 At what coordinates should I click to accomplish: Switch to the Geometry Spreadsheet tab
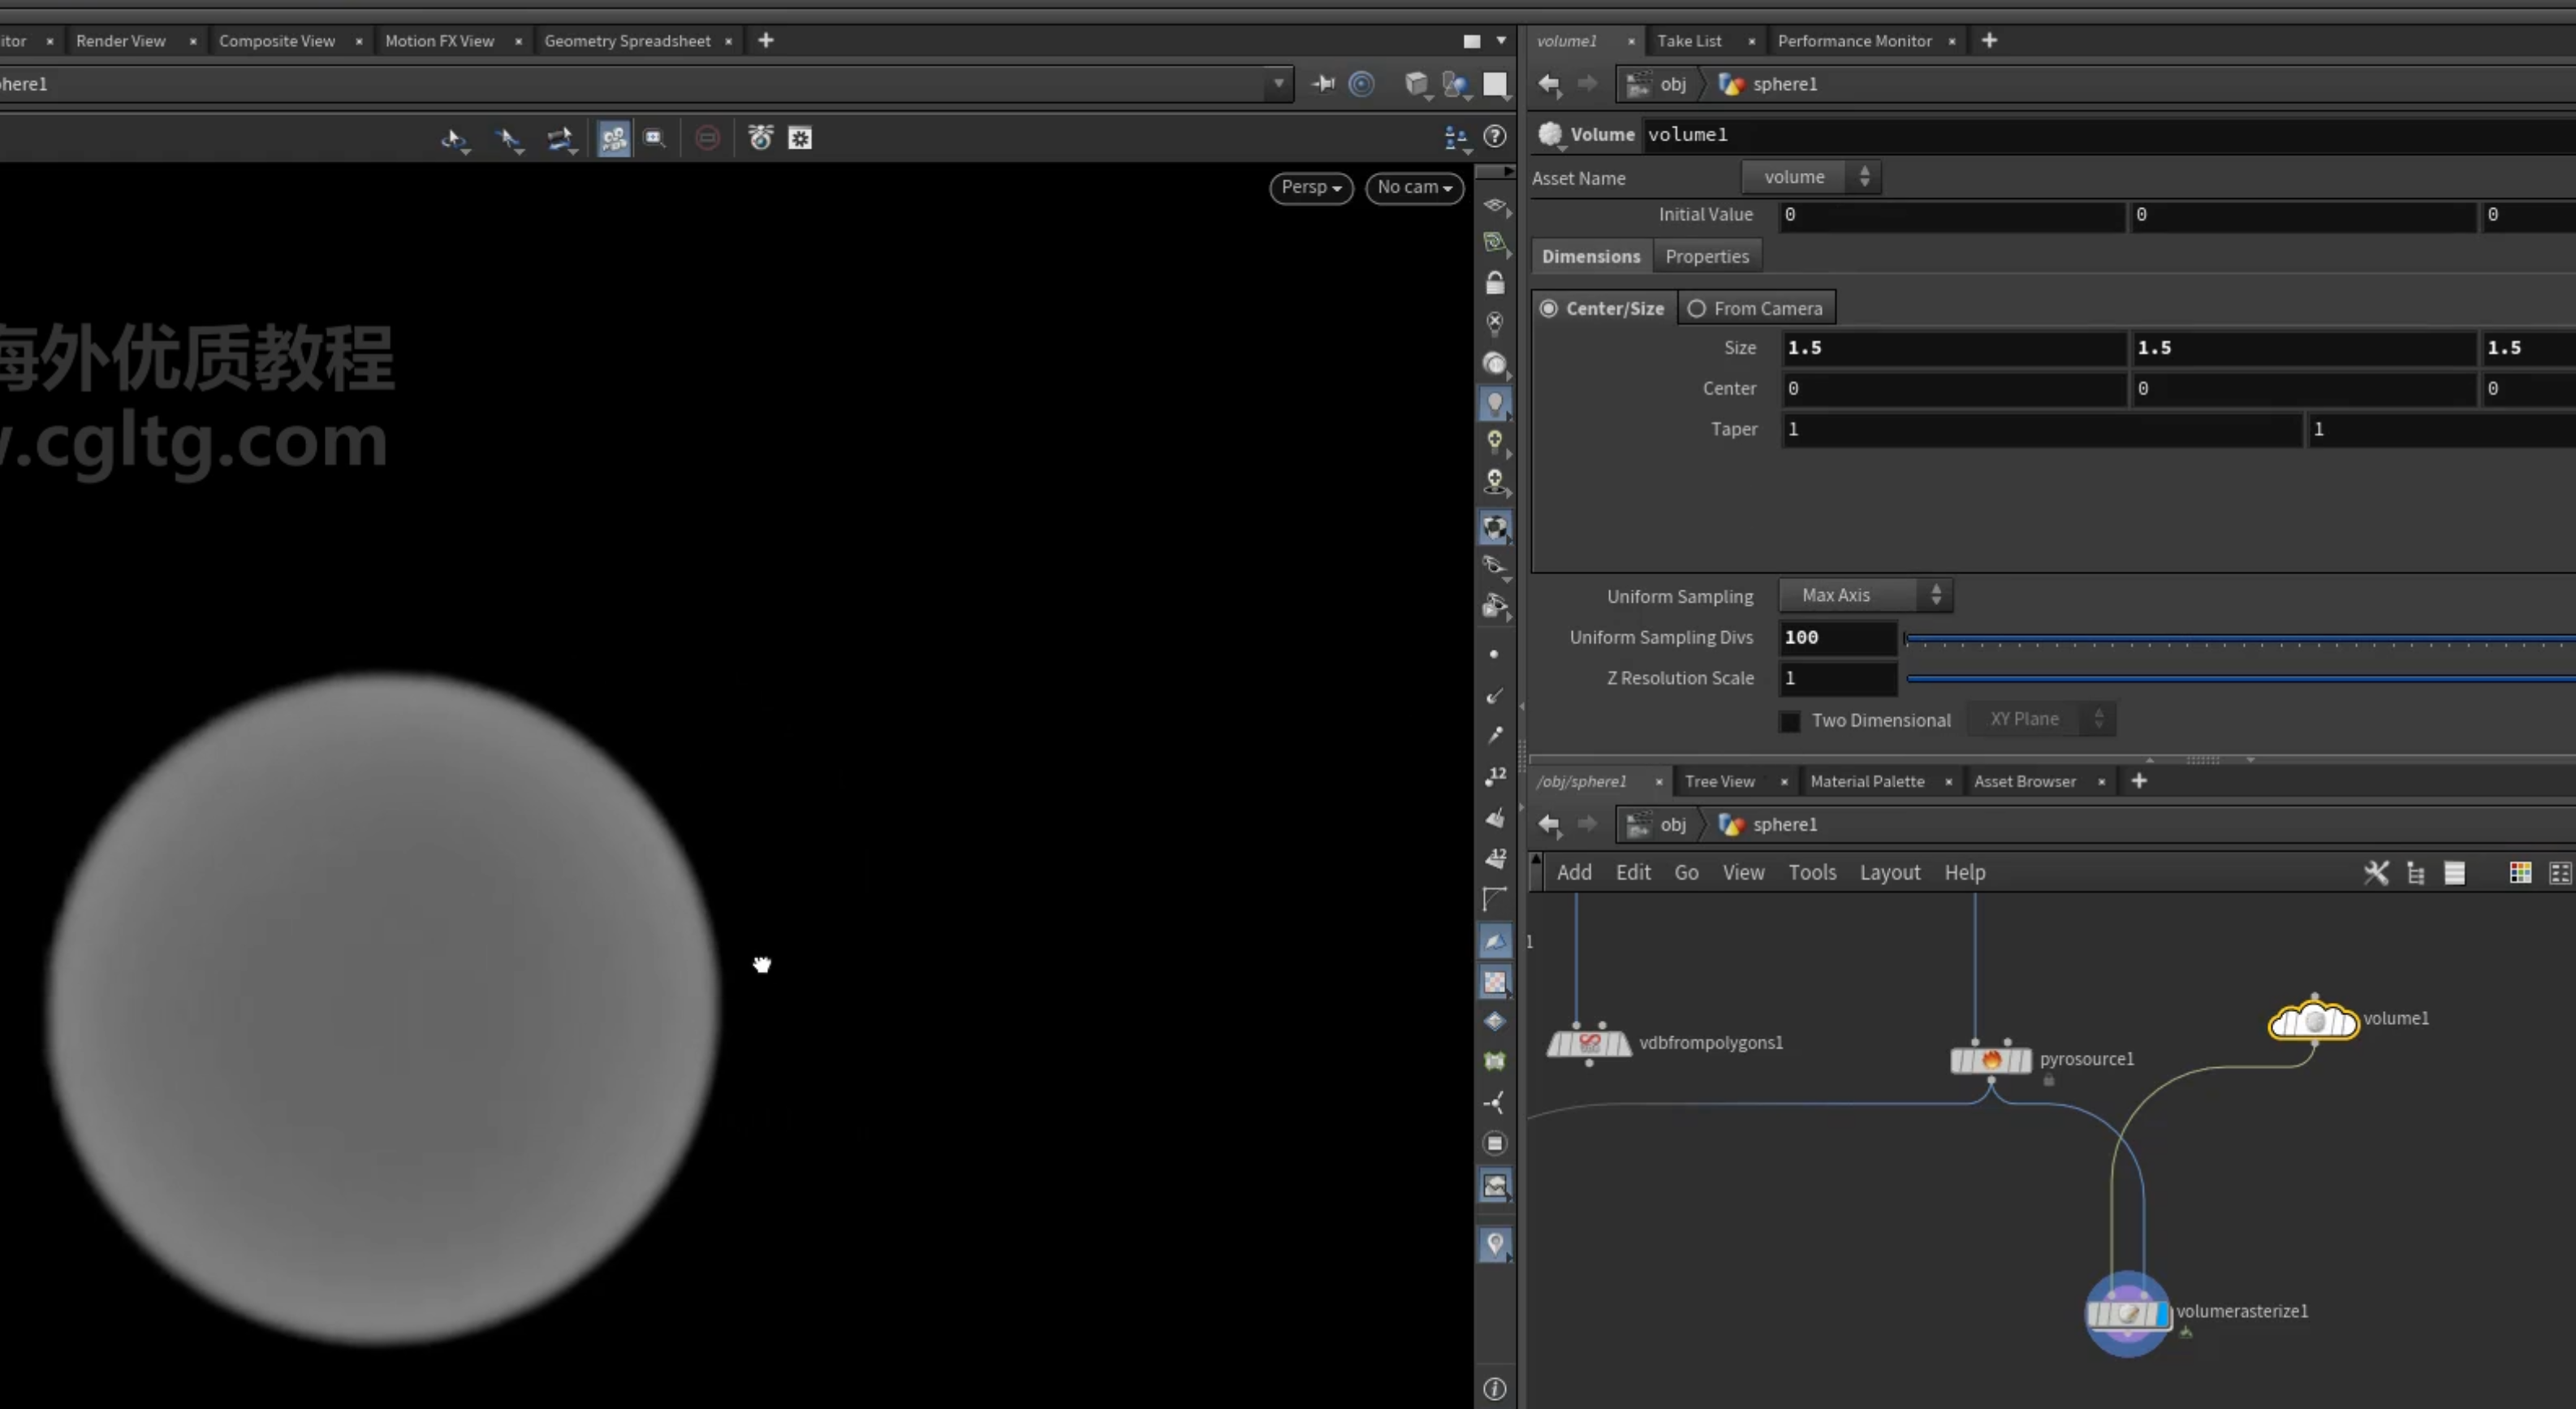(x=627, y=41)
